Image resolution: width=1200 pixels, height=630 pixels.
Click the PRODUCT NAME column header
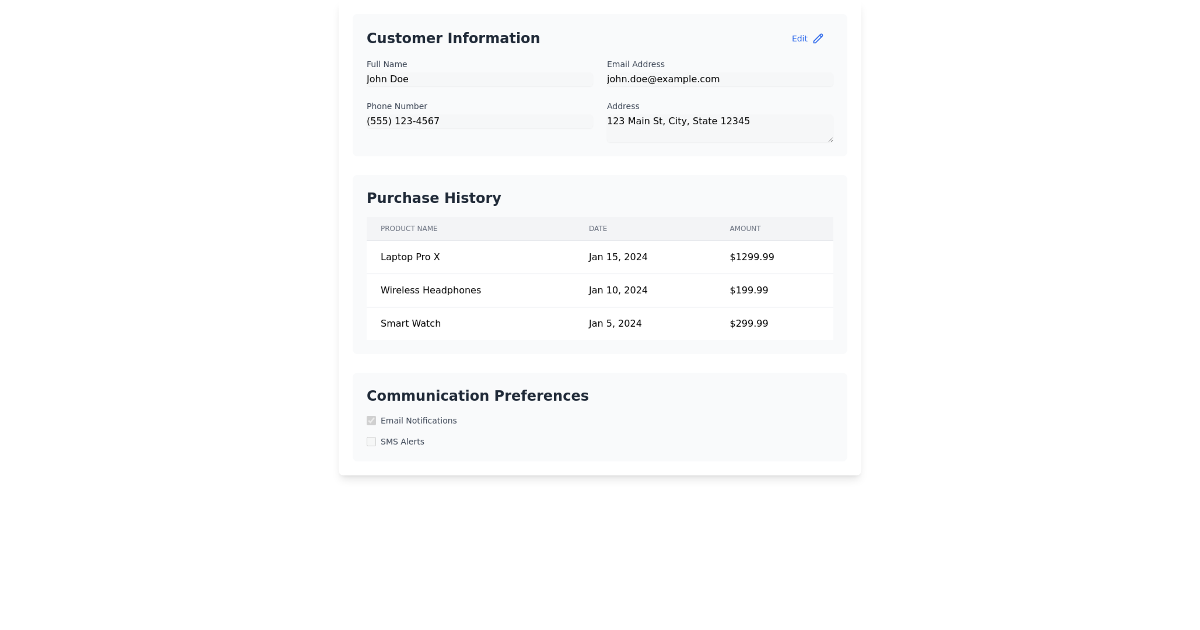click(408, 229)
